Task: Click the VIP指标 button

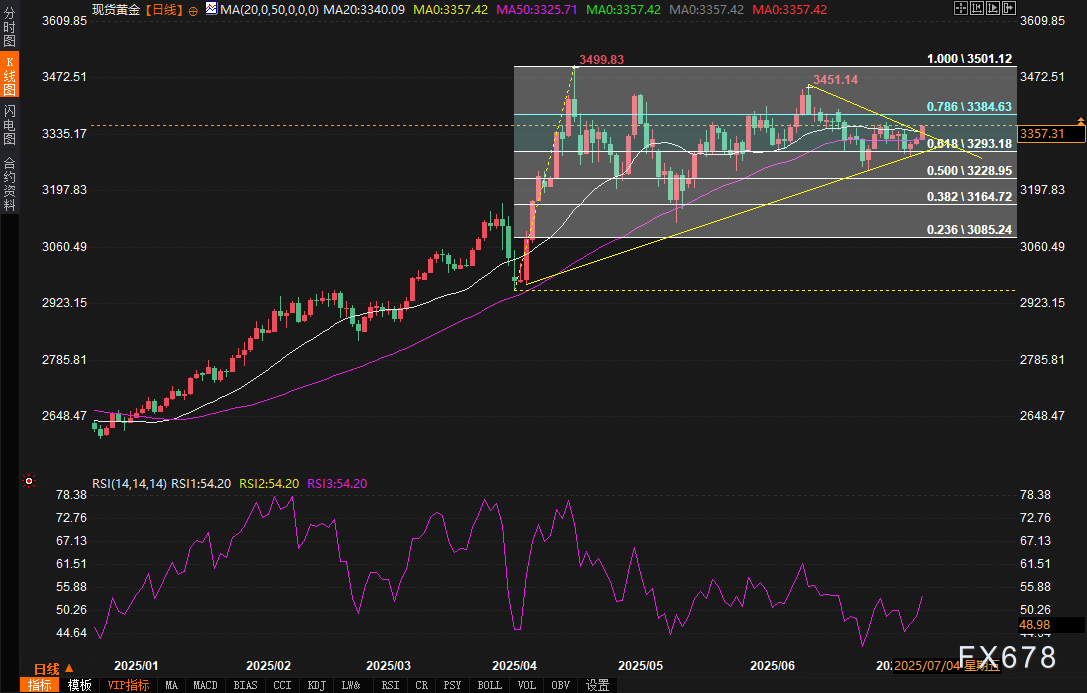Action: click(128, 685)
